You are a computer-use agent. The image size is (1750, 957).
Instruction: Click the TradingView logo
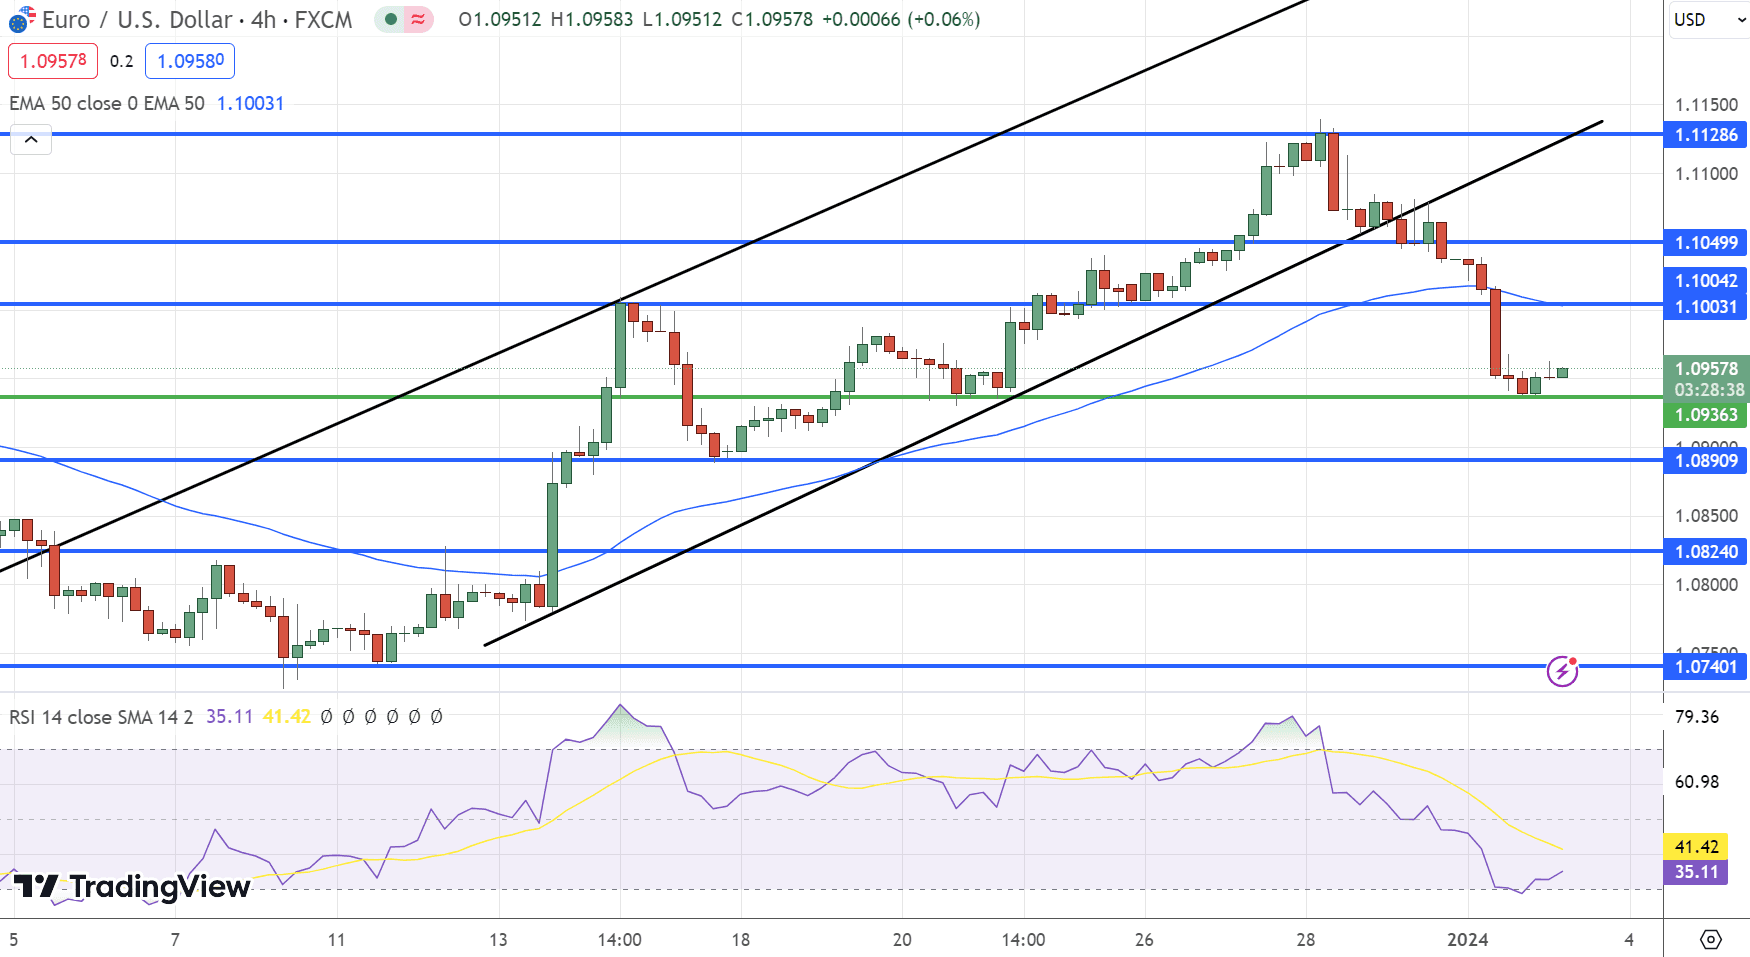[131, 887]
